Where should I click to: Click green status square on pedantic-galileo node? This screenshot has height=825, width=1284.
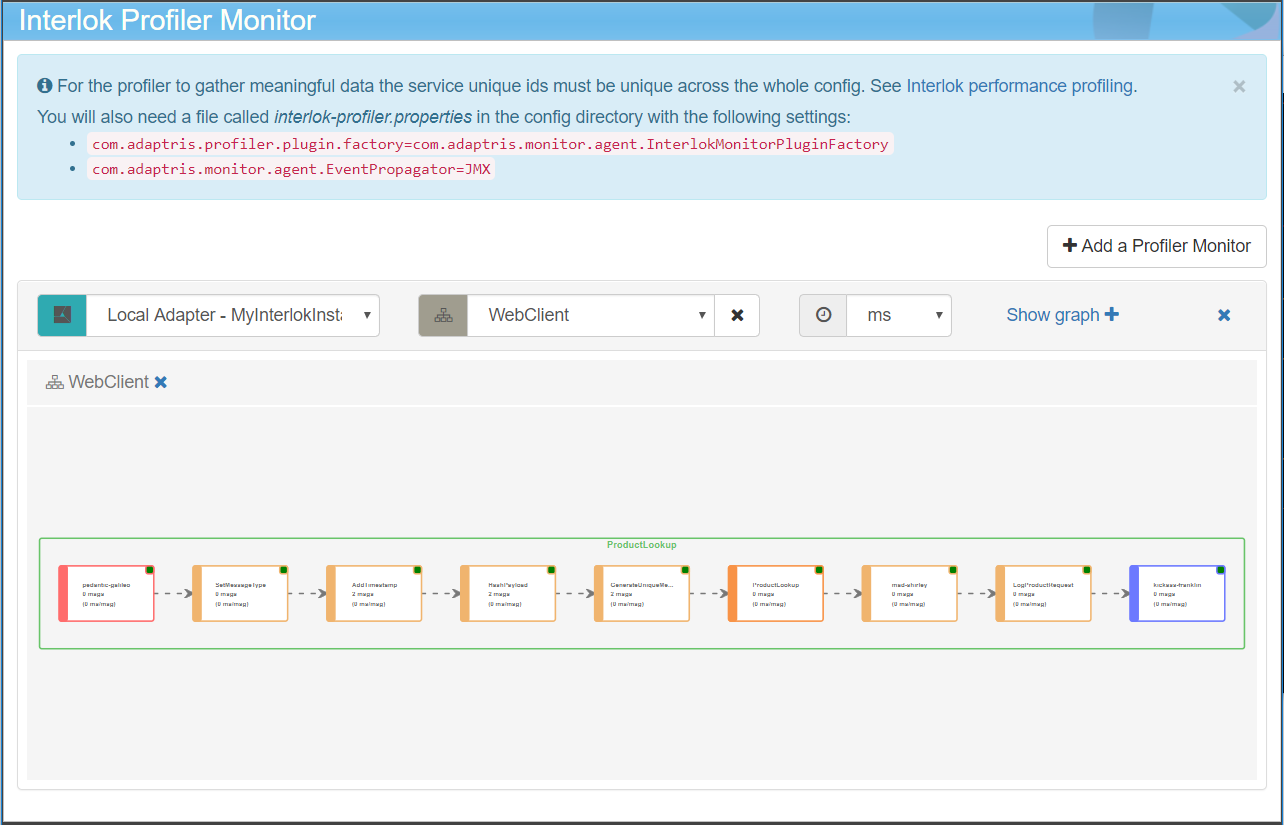click(x=150, y=570)
